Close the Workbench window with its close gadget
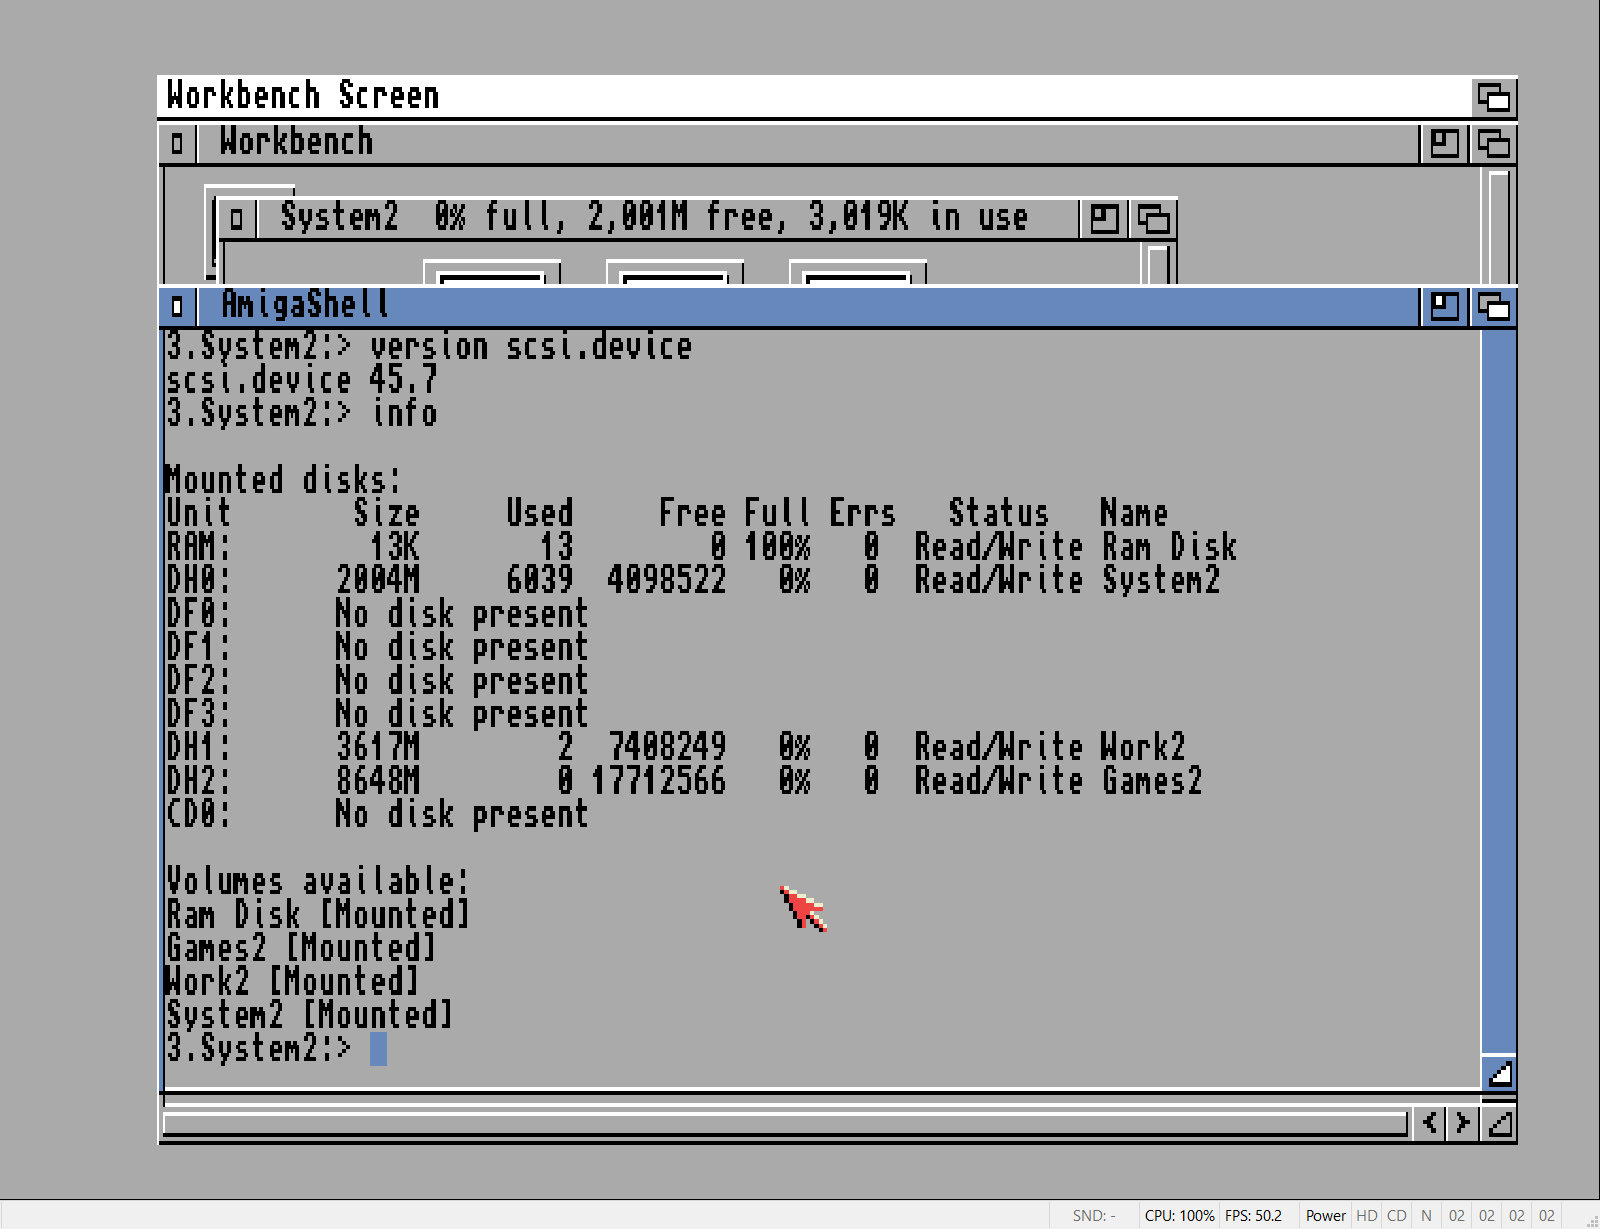This screenshot has width=1600, height=1229. 177,143
